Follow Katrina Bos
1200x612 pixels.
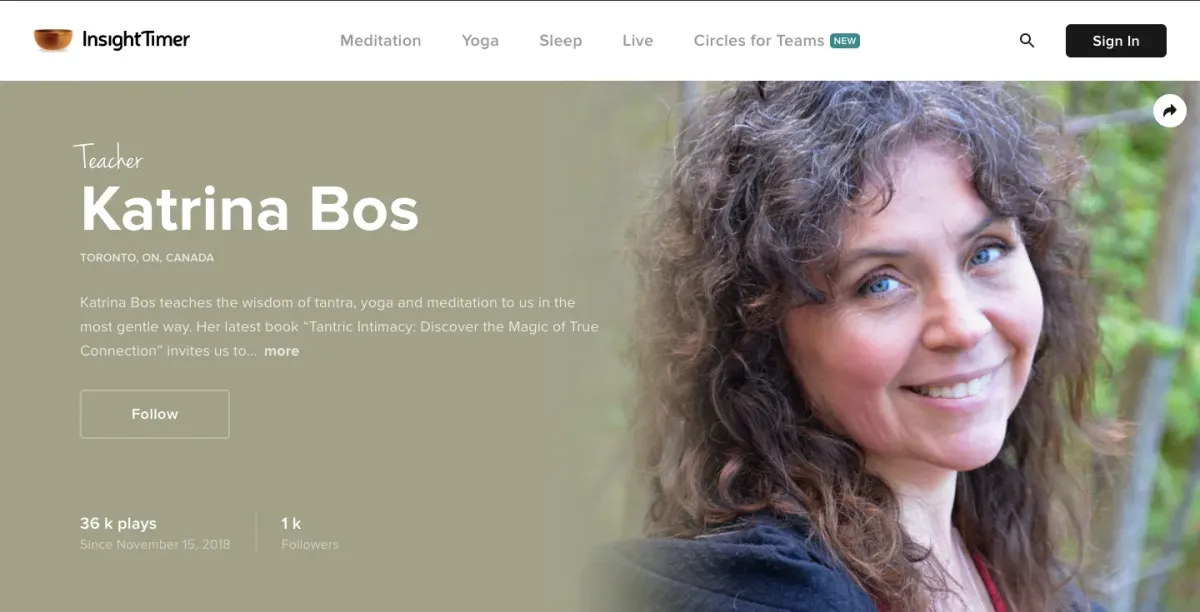(155, 414)
